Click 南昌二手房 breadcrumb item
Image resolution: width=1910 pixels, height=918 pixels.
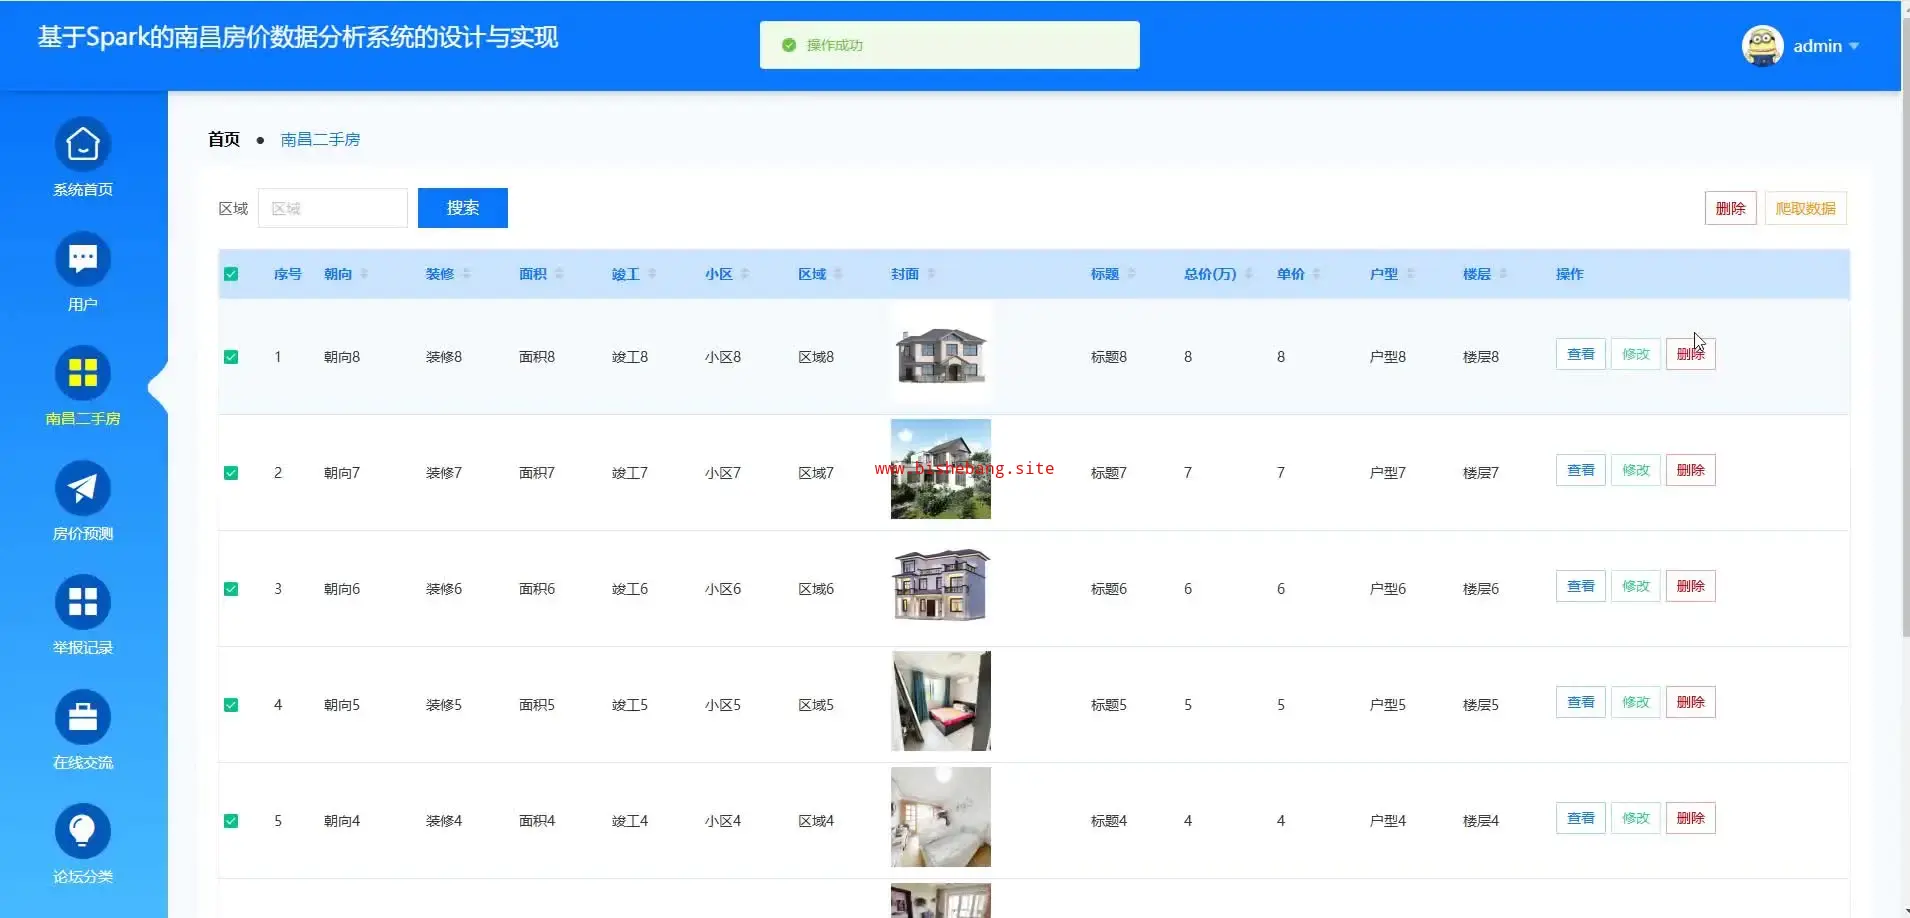[320, 139]
